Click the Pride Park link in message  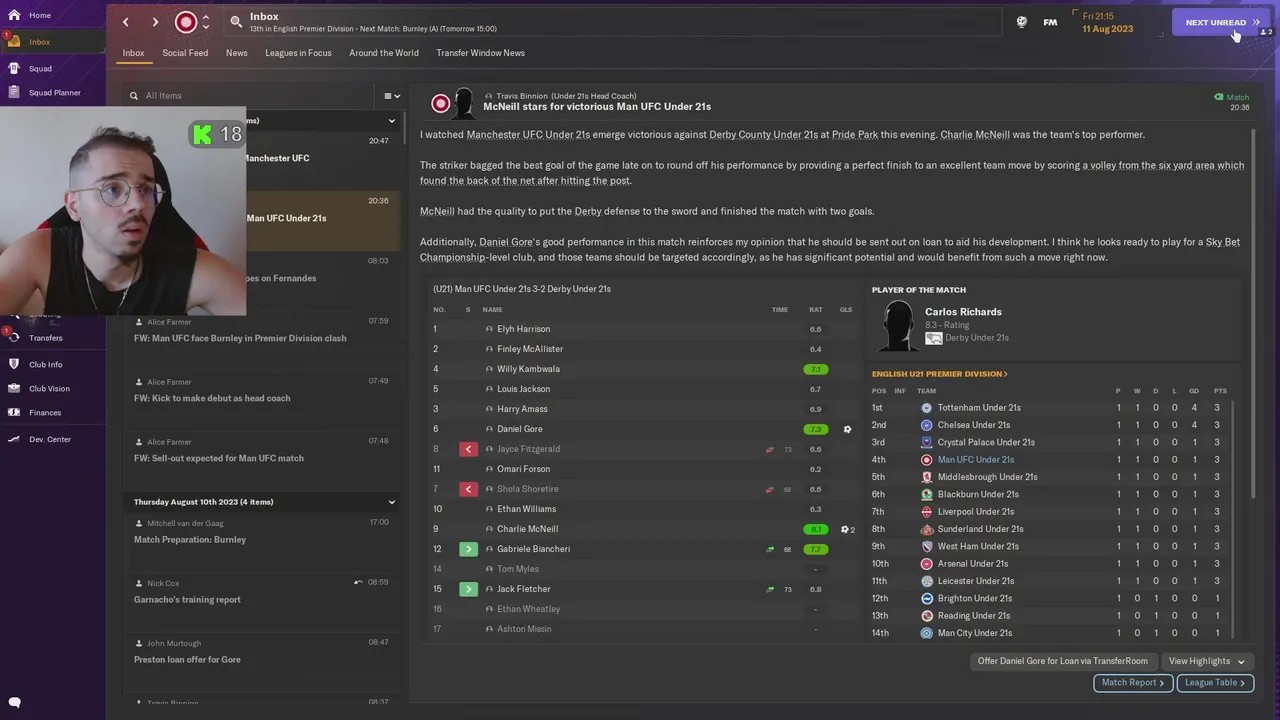pos(855,135)
